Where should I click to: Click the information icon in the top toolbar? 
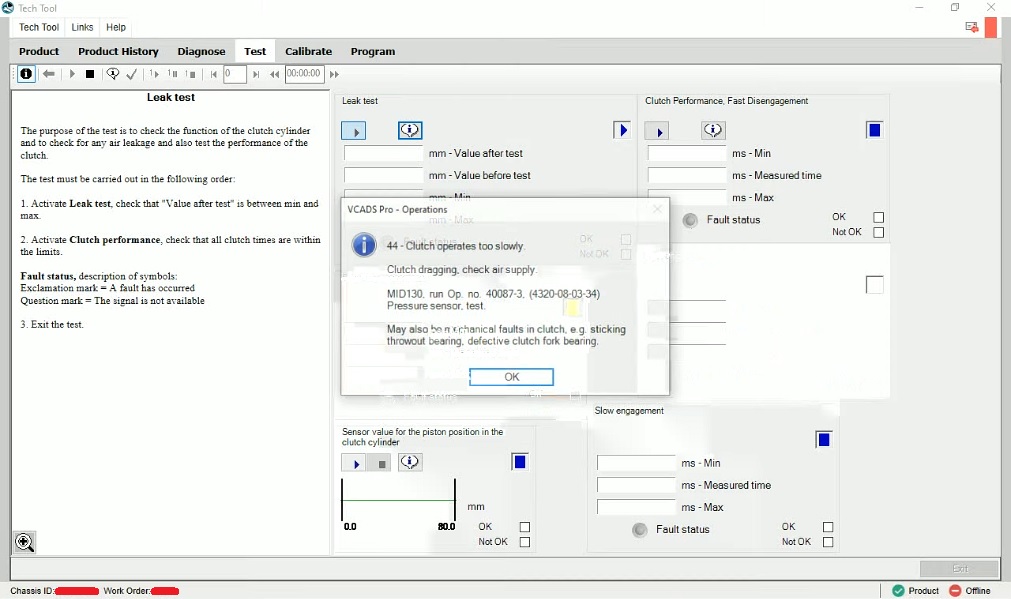coord(26,74)
